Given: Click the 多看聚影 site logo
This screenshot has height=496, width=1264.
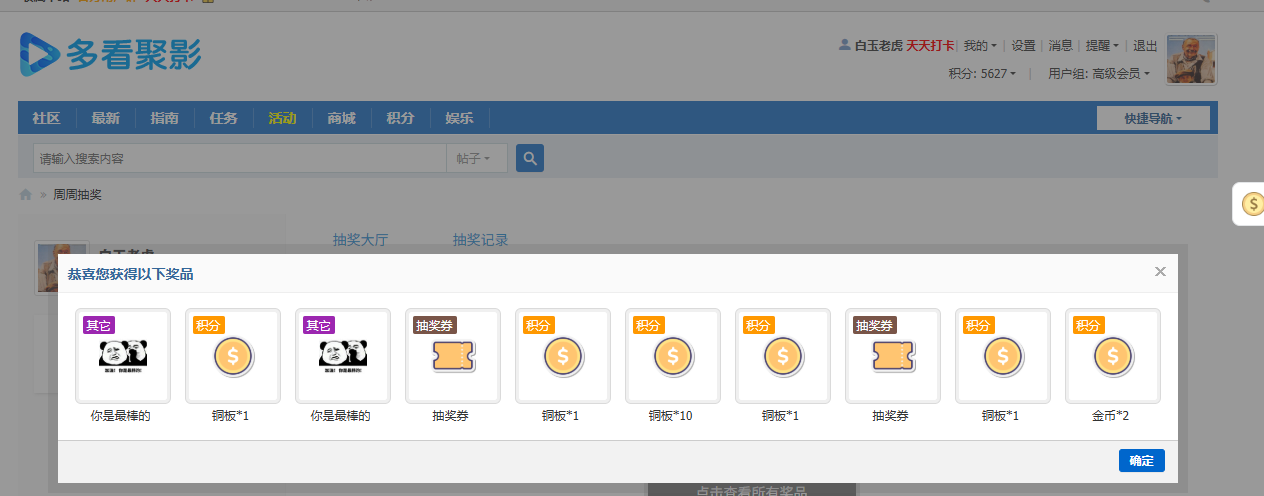Looking at the screenshot, I should point(111,55).
